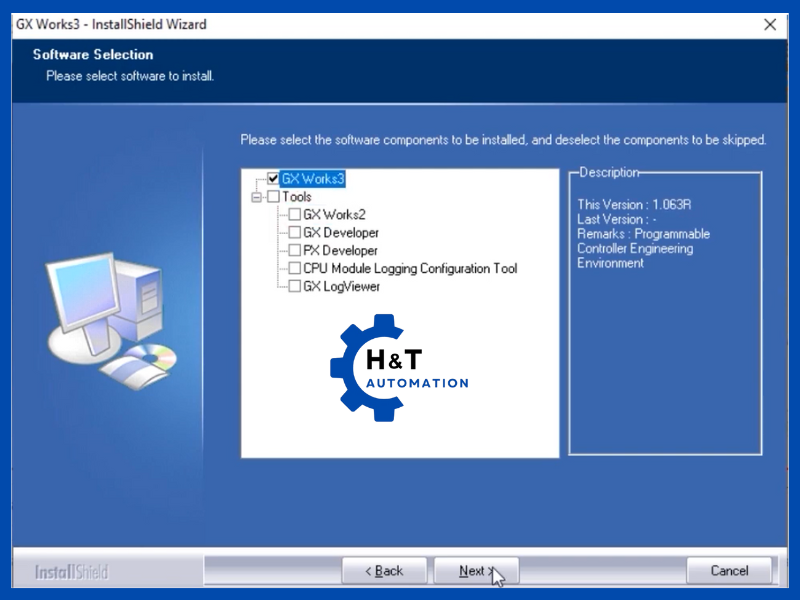This screenshot has width=800, height=600.
Task: Click the Description panel version text
Action: click(634, 205)
